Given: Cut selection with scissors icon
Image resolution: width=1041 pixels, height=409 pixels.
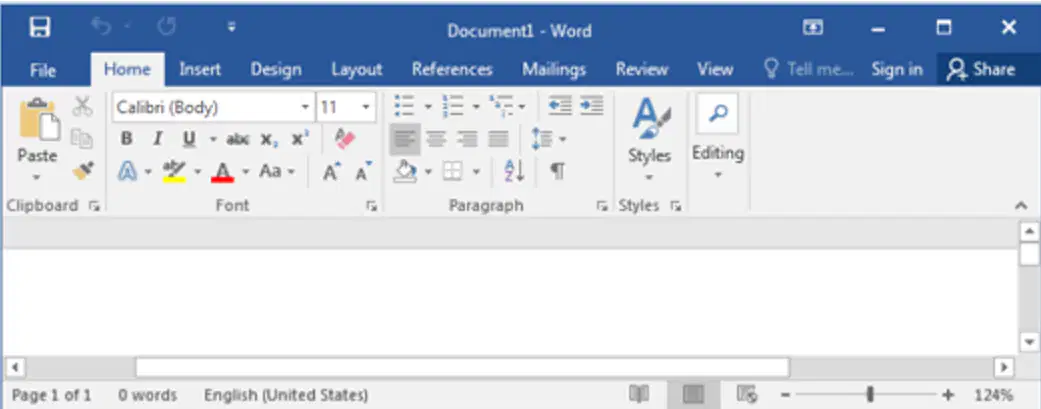Looking at the screenshot, I should [83, 106].
